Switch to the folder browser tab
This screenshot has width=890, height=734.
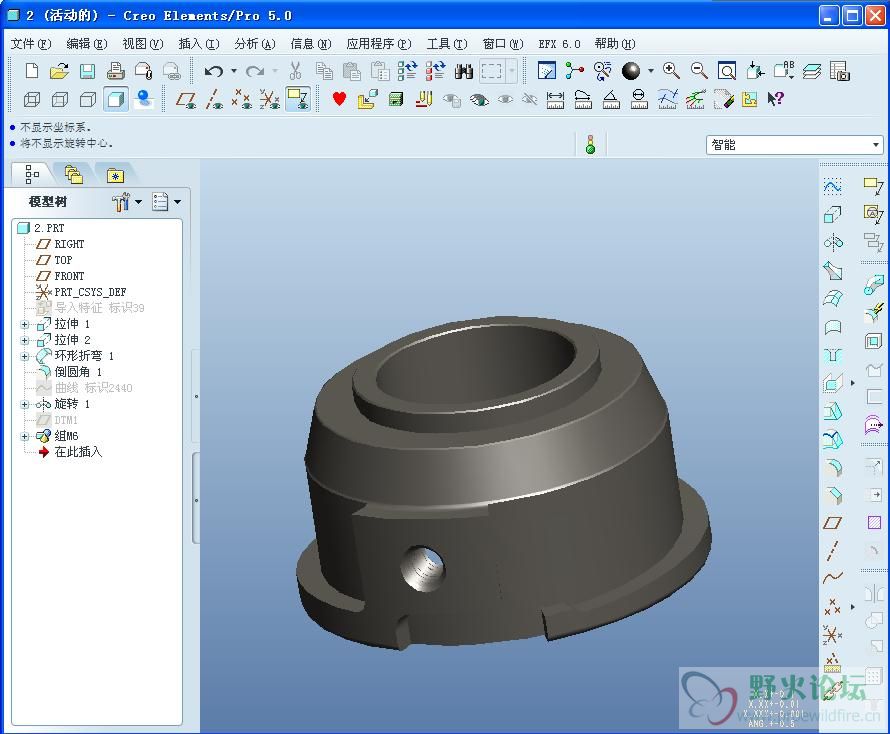tap(74, 175)
